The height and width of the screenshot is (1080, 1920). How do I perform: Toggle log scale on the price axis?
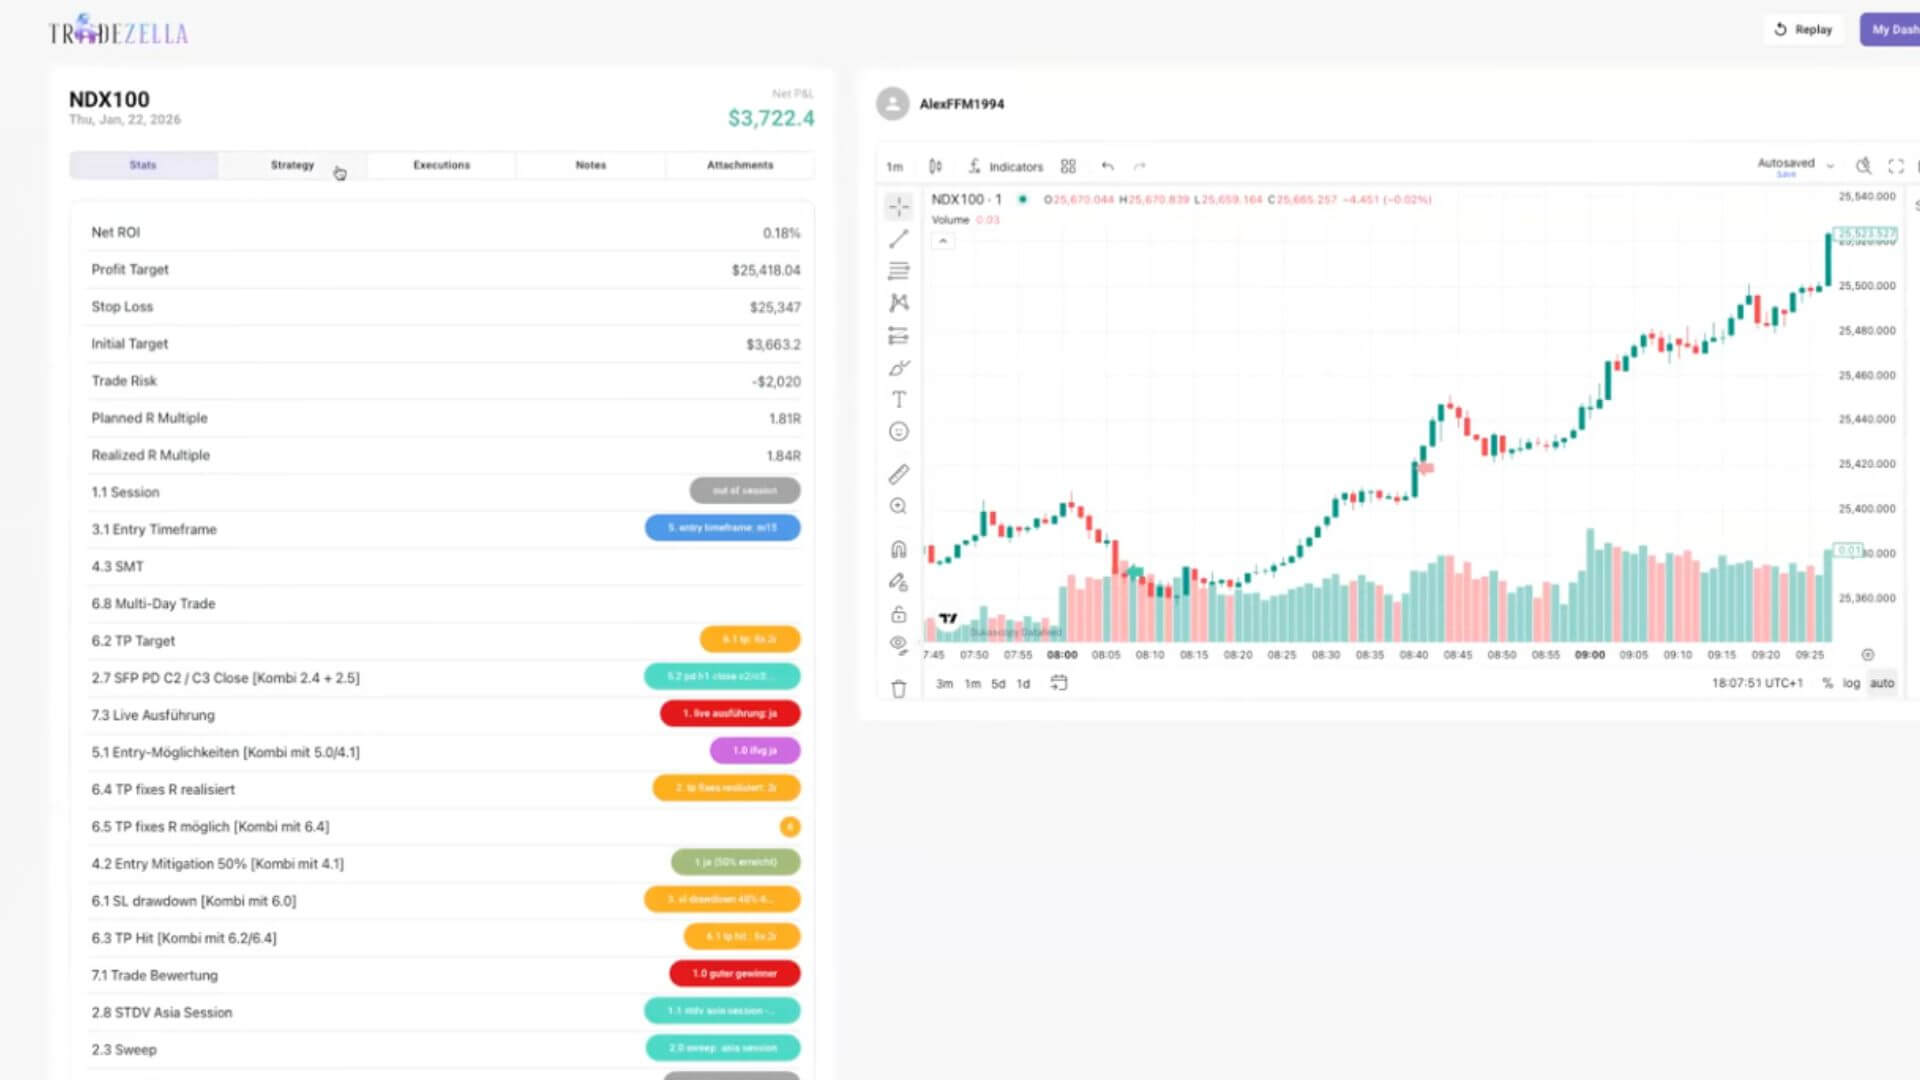click(1851, 683)
